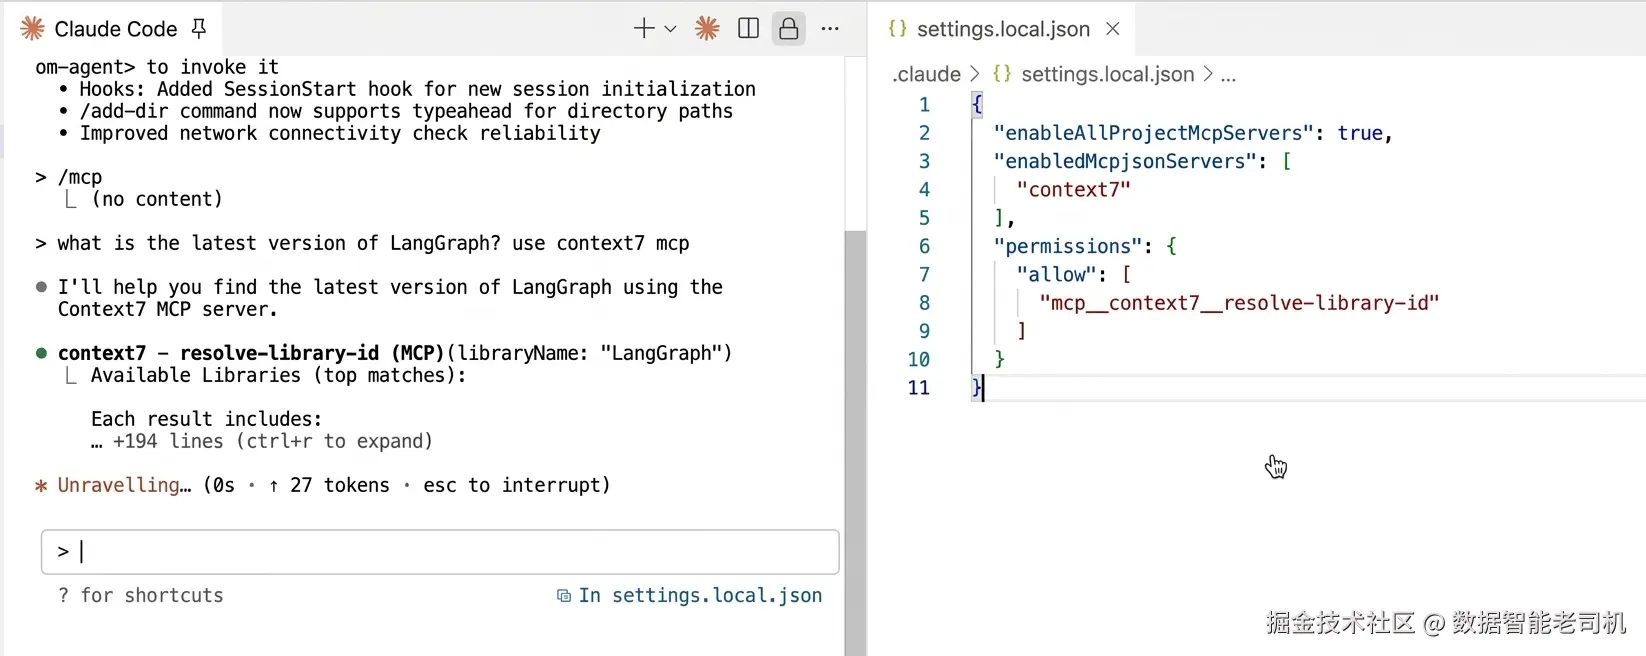Click "mcp__context7__resolve-library-id" string on line 8
1646x656 pixels.
[x=1239, y=303]
